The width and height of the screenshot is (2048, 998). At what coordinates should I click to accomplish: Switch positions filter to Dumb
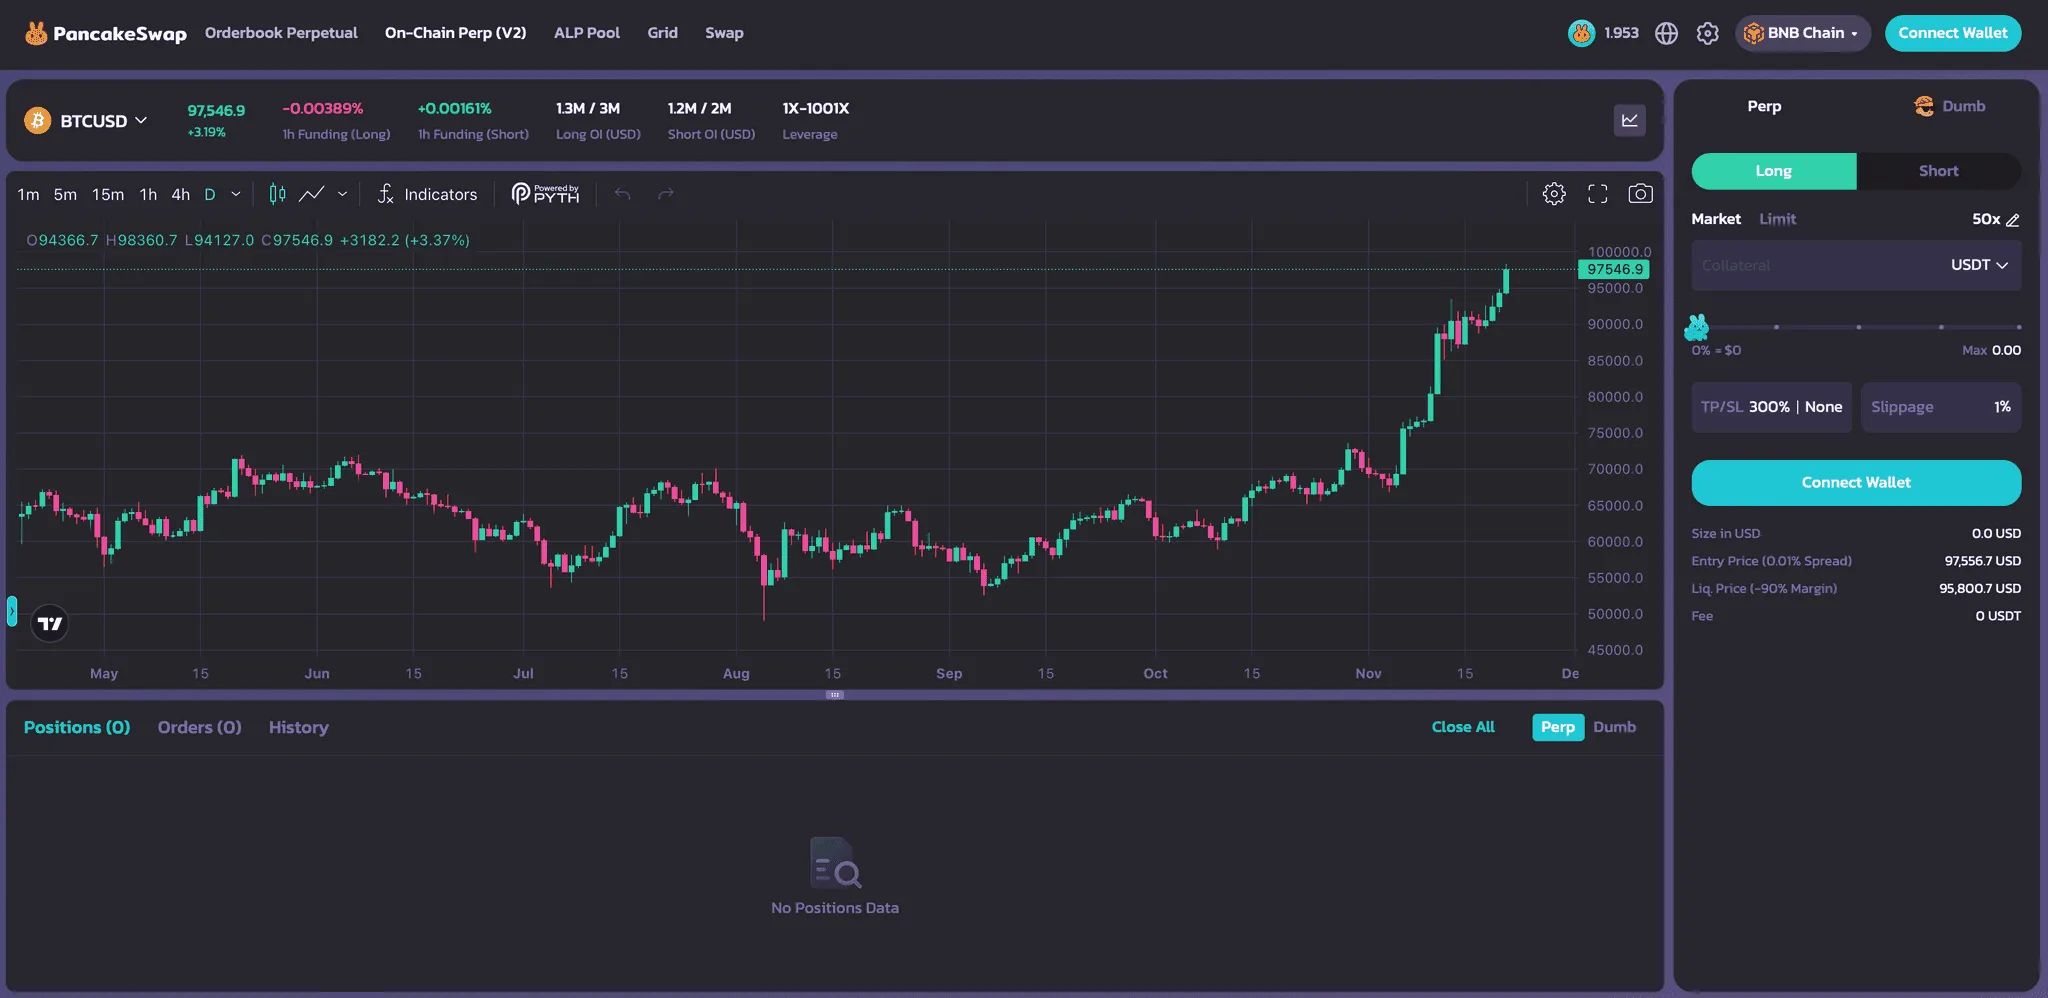click(1614, 727)
